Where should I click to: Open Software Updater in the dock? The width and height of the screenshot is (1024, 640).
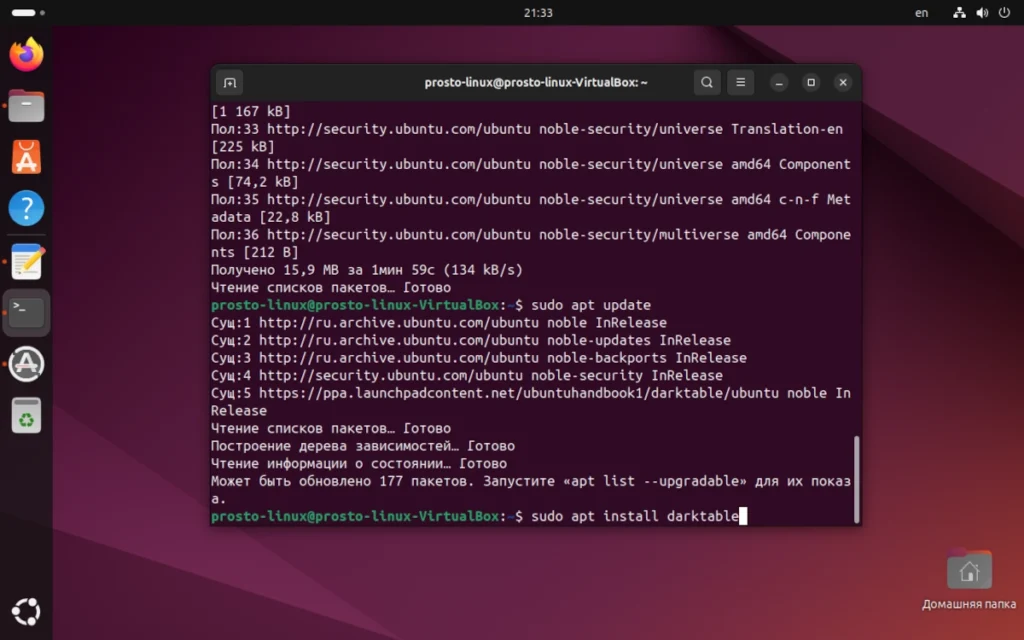[x=26, y=364]
